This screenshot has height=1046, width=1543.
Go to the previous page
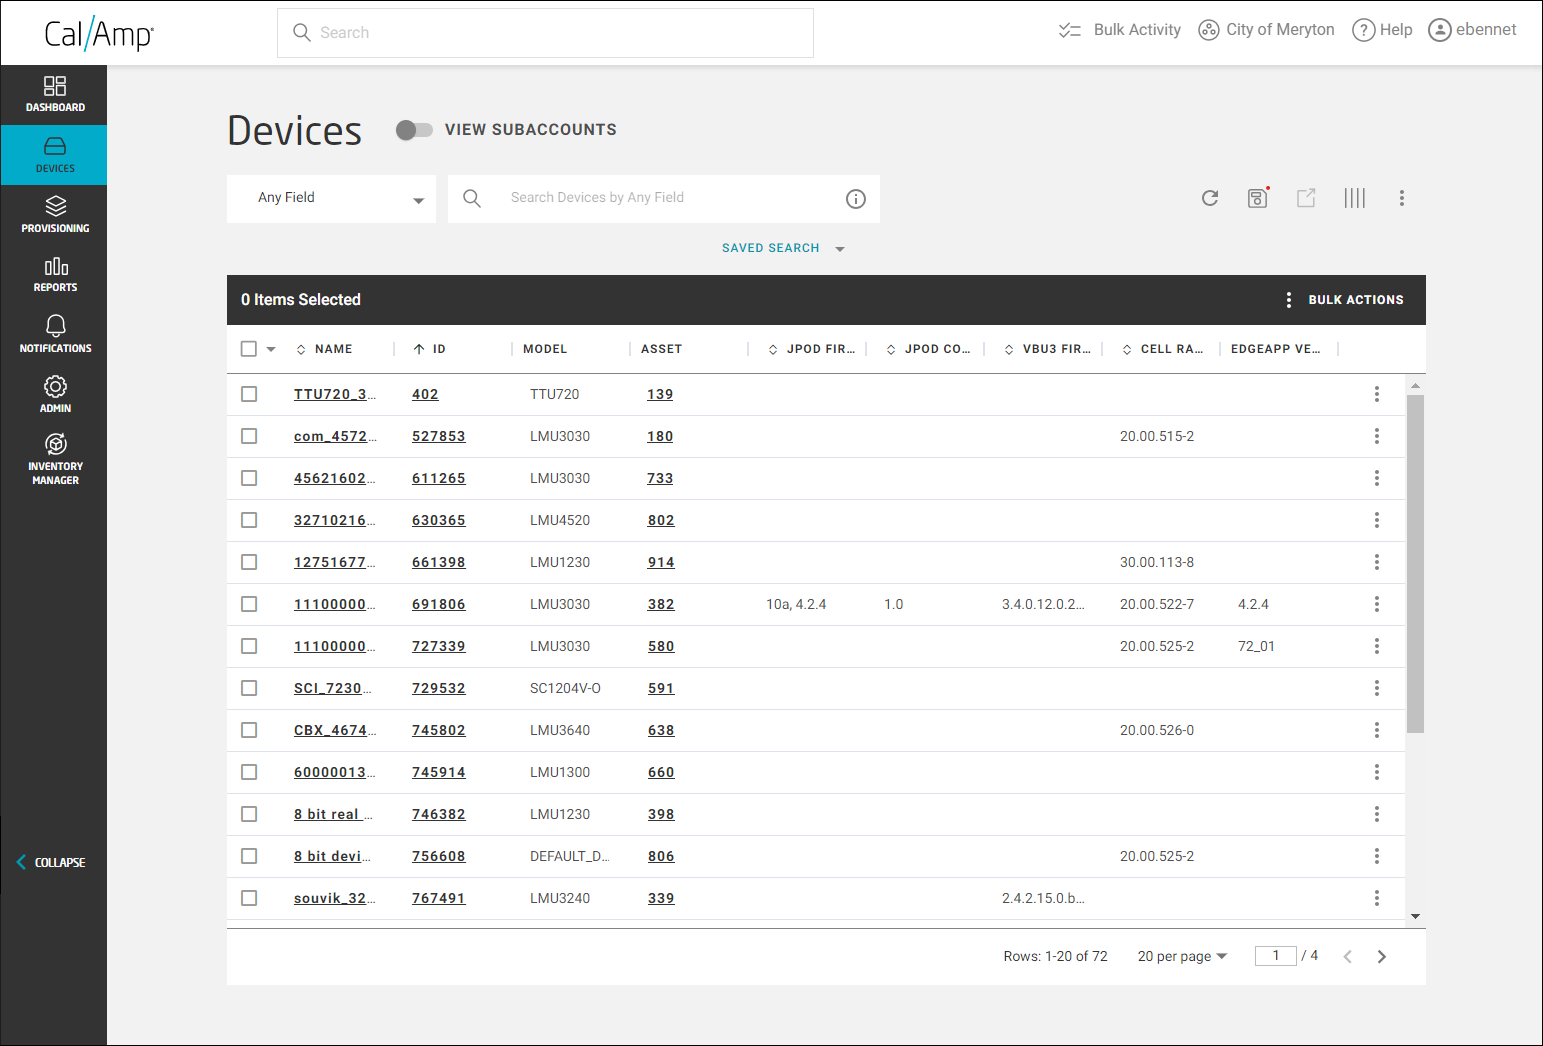coord(1348,957)
